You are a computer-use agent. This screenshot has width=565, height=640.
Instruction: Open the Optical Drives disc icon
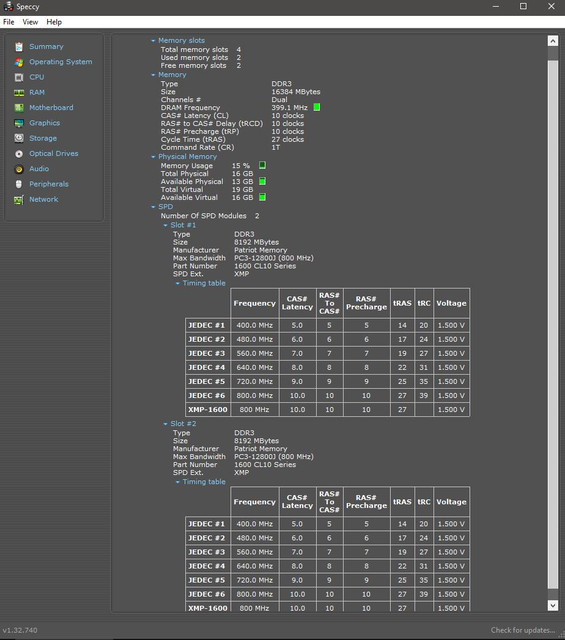(x=19, y=154)
